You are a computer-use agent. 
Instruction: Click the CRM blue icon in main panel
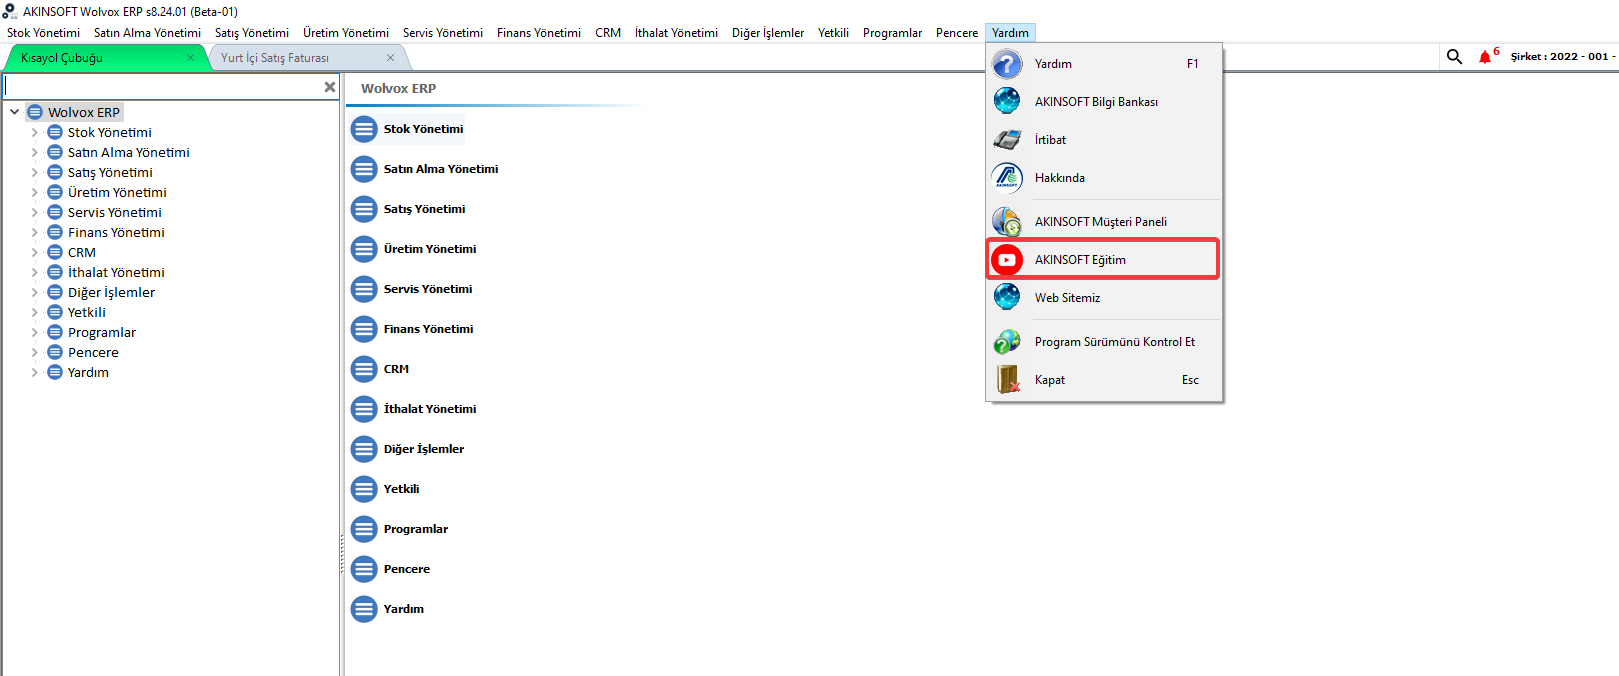364,369
